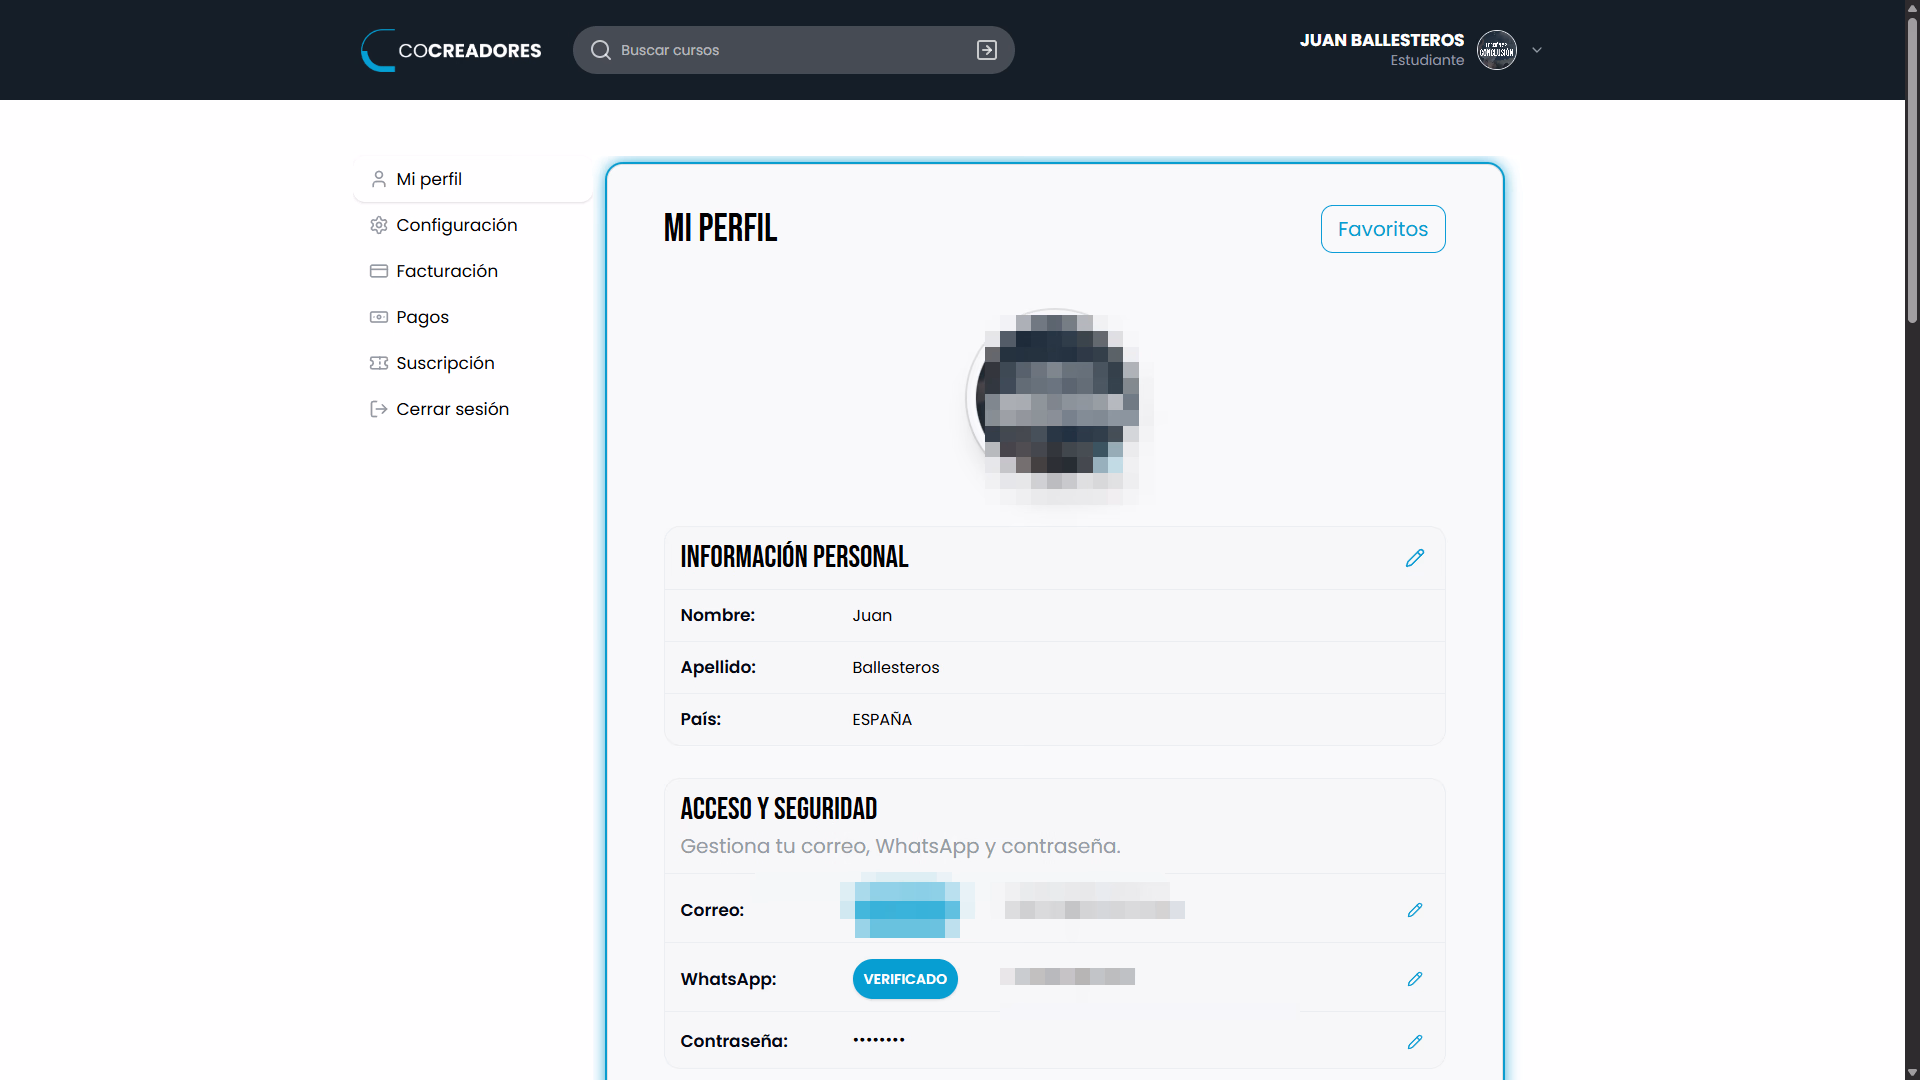
Task: Click the Pagos money icon
Action: pos(379,317)
